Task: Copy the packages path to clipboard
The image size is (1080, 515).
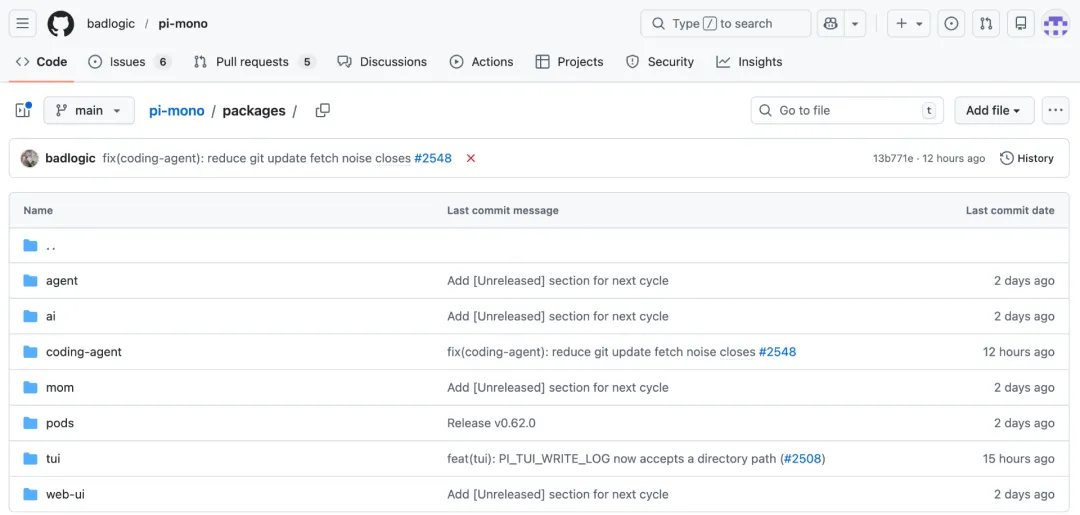Action: tap(322, 110)
